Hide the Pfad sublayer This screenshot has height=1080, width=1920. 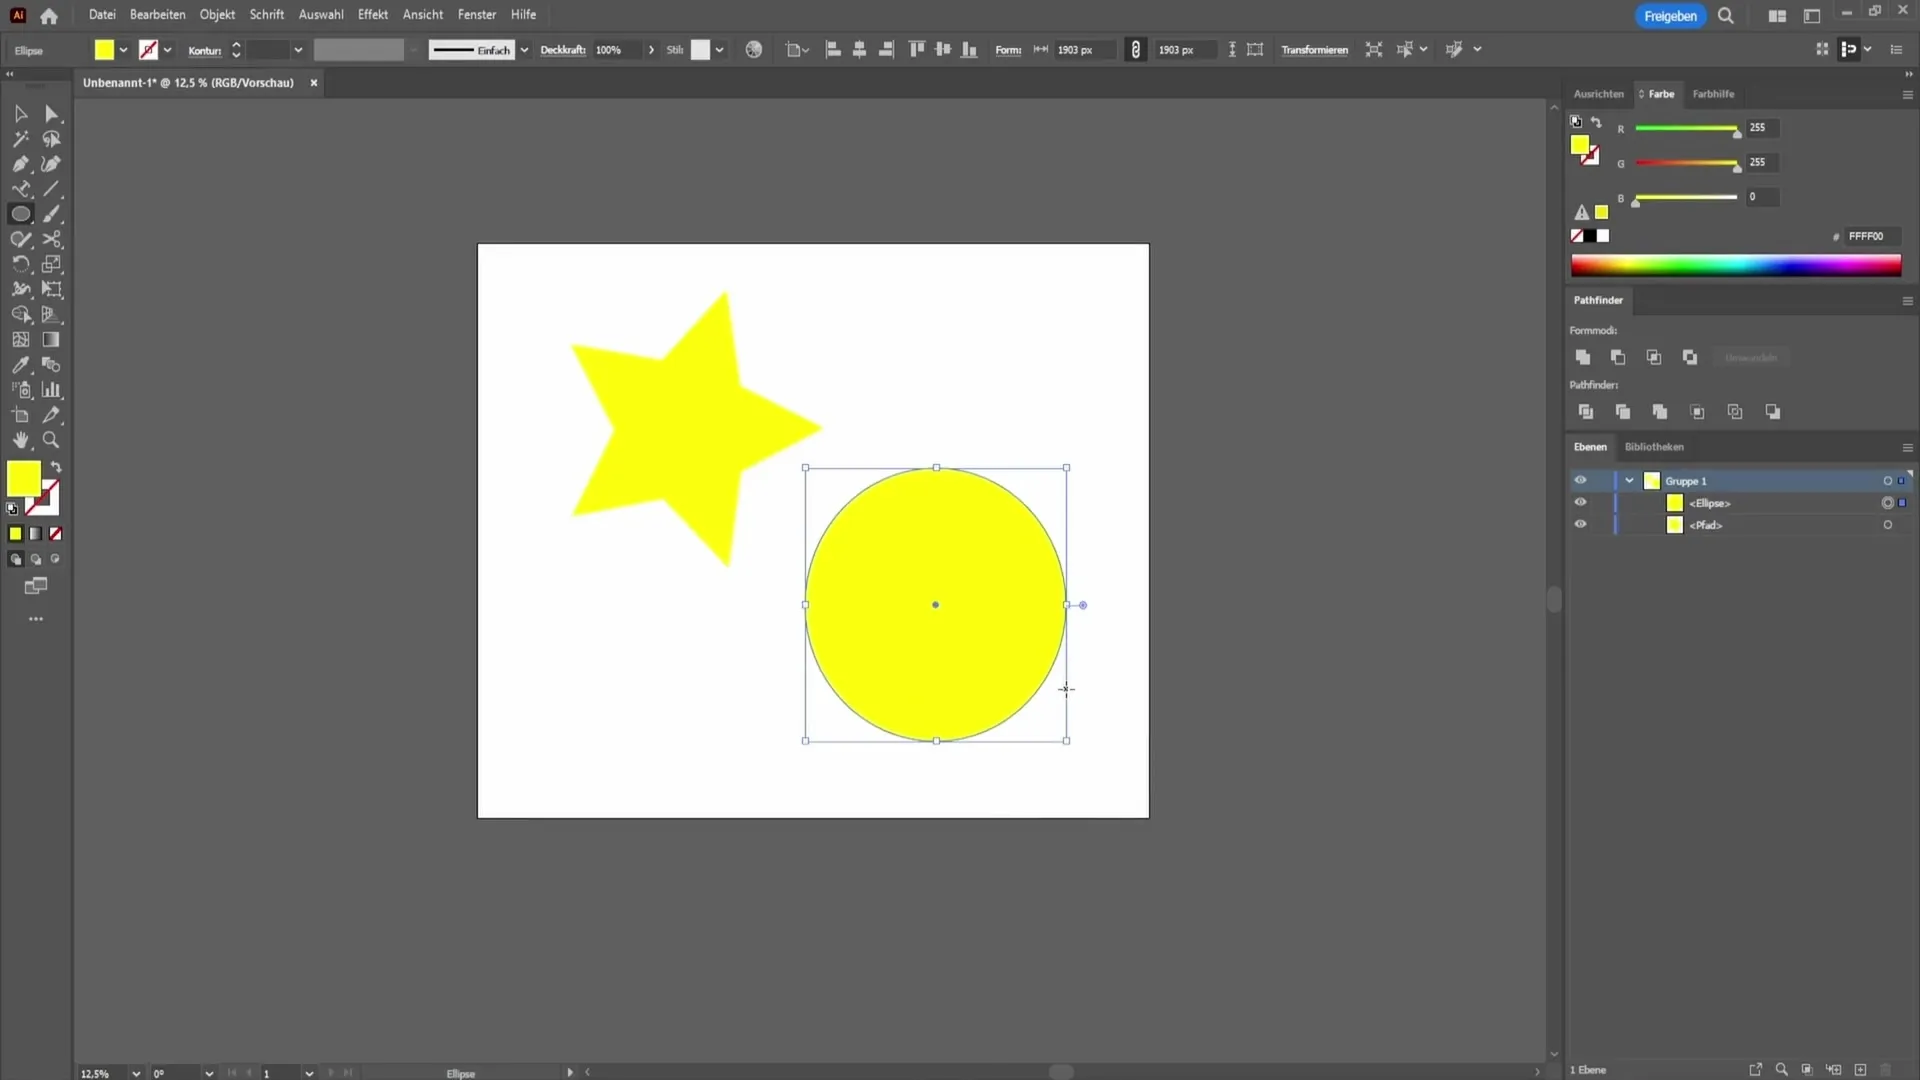[x=1580, y=525]
